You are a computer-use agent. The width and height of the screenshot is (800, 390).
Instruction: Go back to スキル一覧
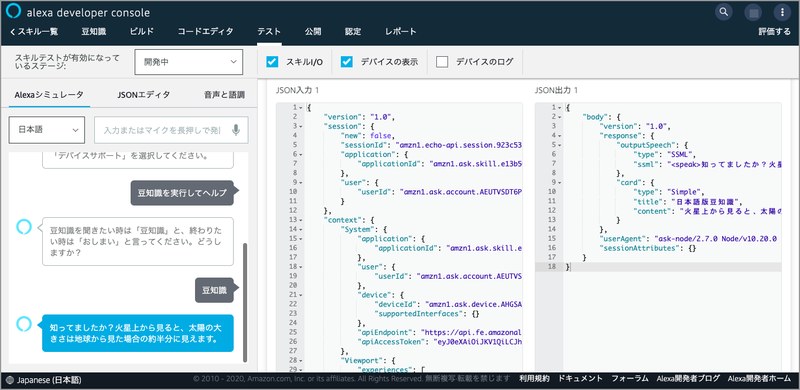34,32
